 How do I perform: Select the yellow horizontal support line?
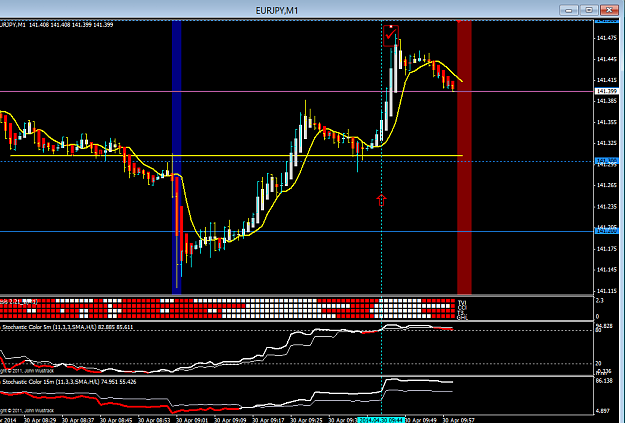[x=236, y=155]
